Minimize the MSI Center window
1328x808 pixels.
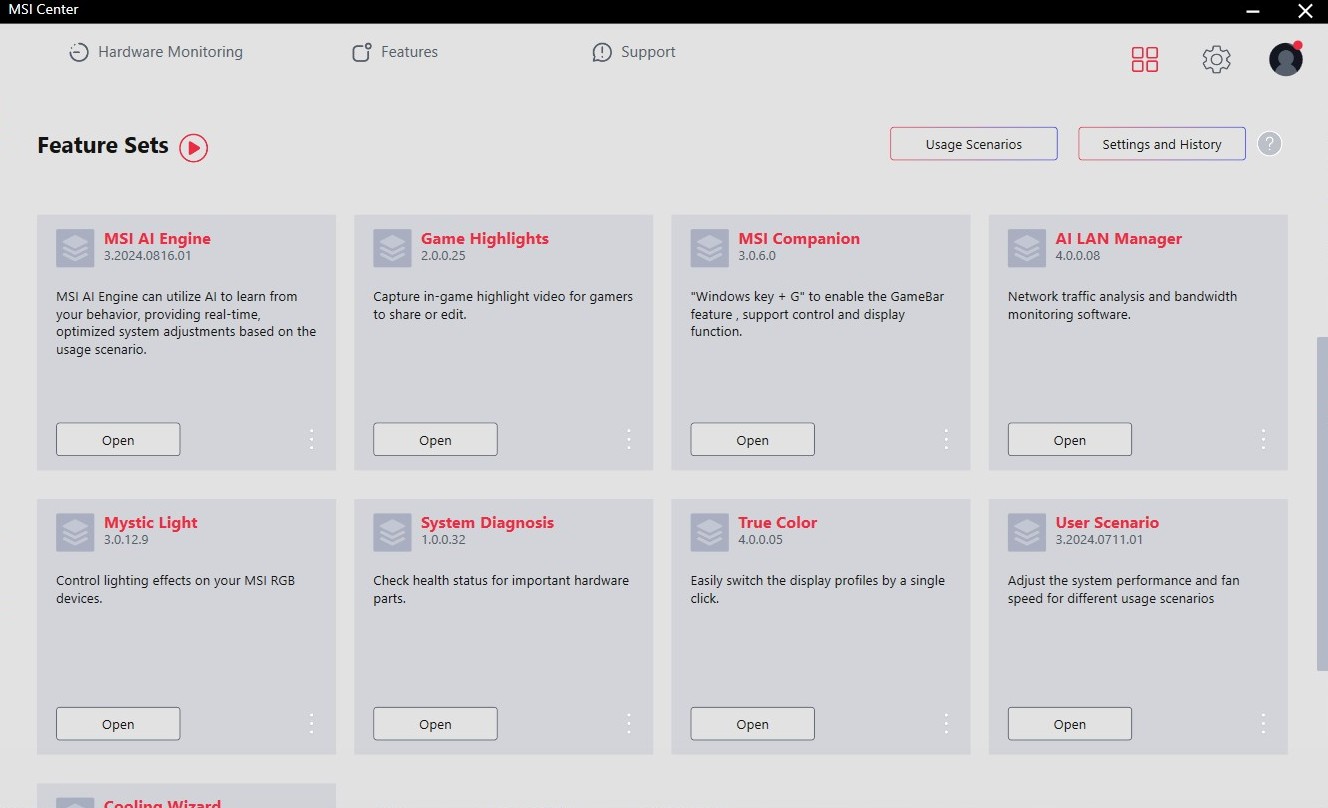coord(1254,11)
